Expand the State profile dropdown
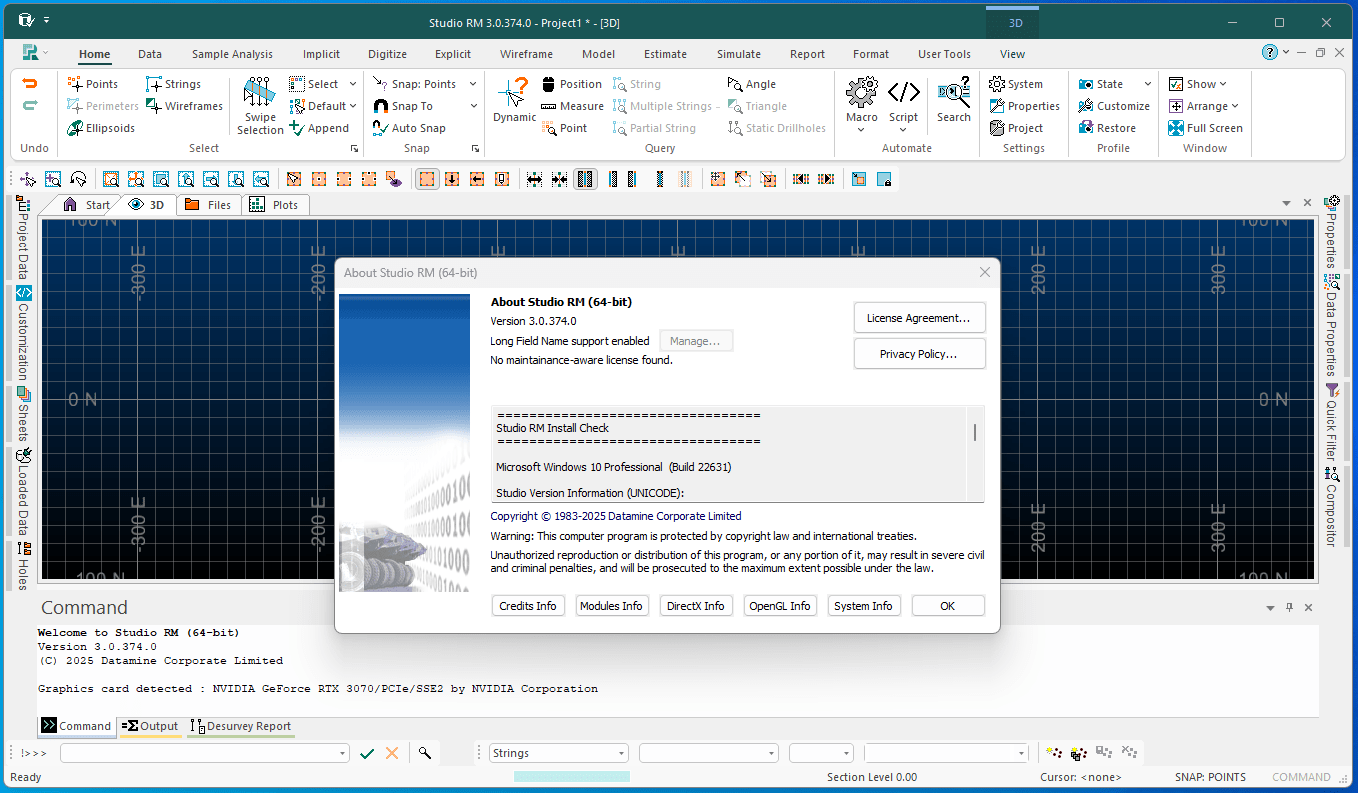Image resolution: width=1358 pixels, height=793 pixels. click(1147, 84)
